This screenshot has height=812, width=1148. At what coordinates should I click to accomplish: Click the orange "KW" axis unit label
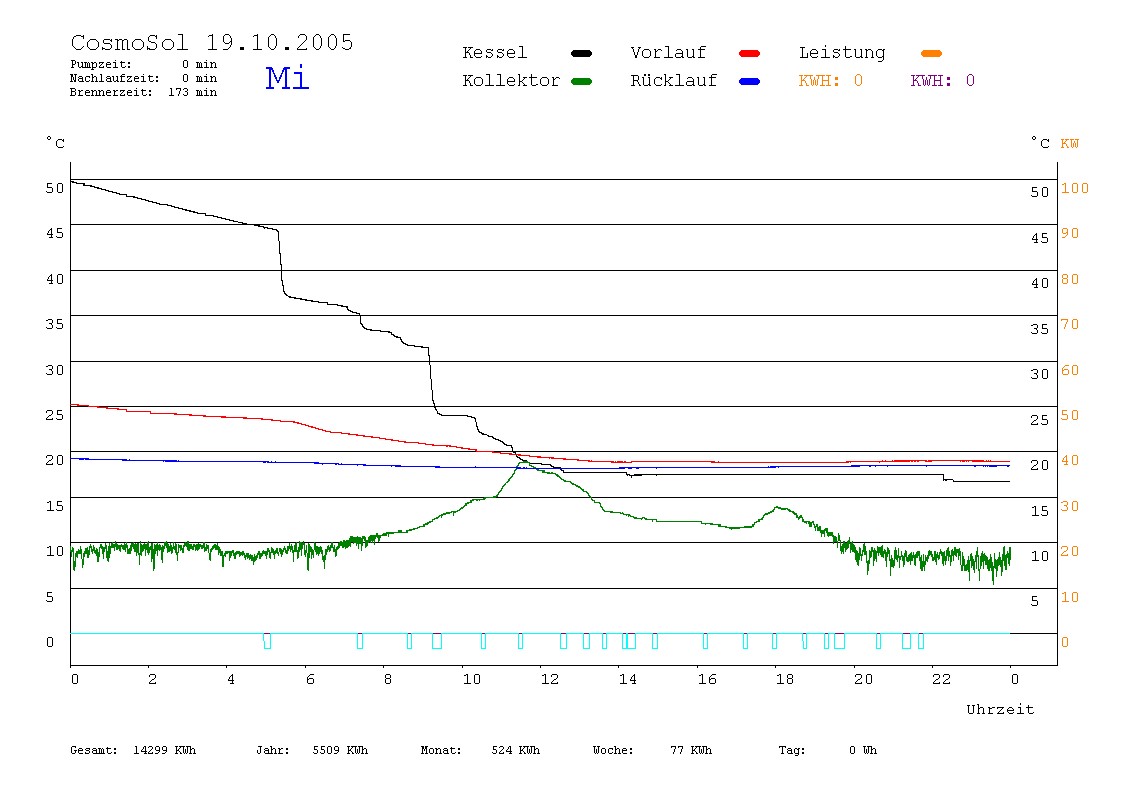(1070, 144)
